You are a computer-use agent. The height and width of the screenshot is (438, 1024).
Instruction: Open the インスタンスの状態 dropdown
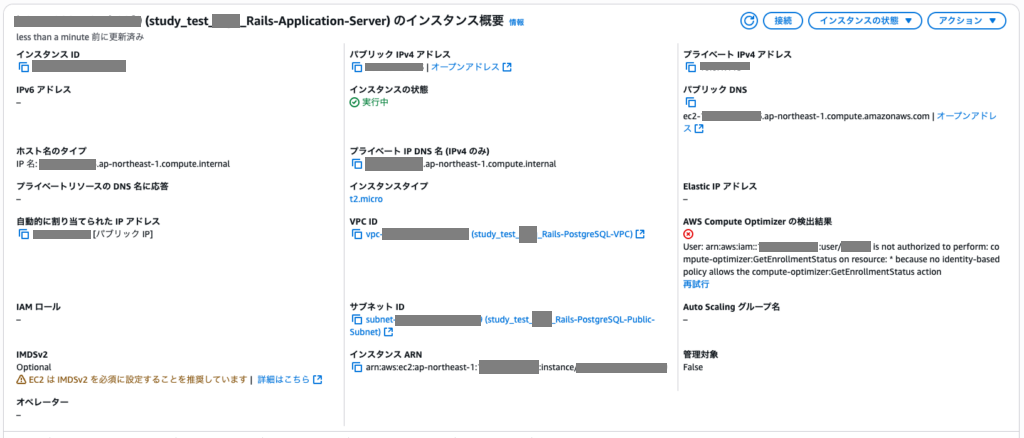[x=865, y=21]
